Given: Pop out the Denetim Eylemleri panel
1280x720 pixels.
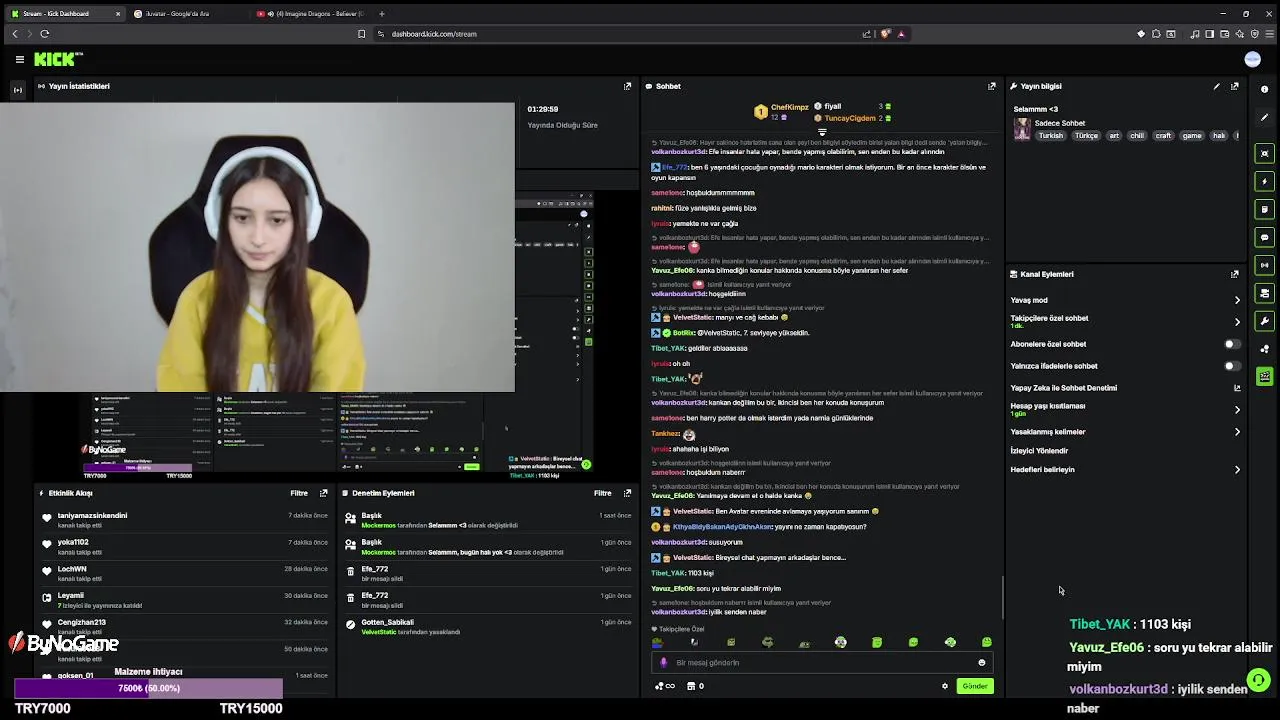Looking at the screenshot, I should tap(628, 493).
